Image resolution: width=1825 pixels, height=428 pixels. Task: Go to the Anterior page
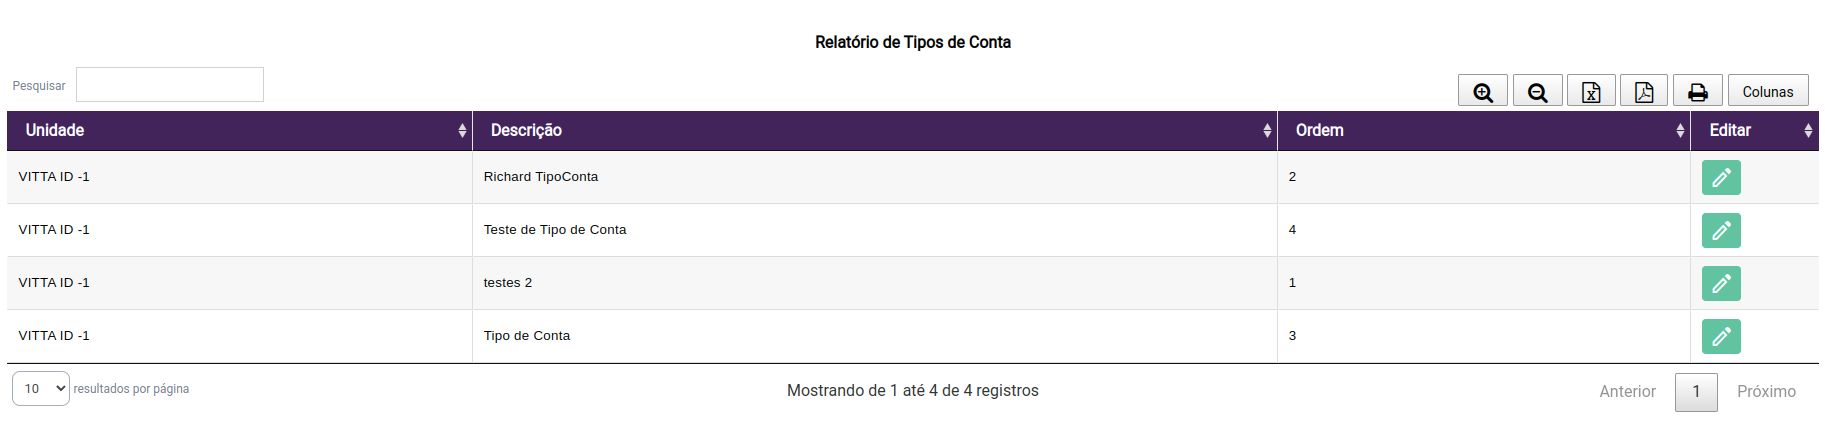pos(1627,392)
